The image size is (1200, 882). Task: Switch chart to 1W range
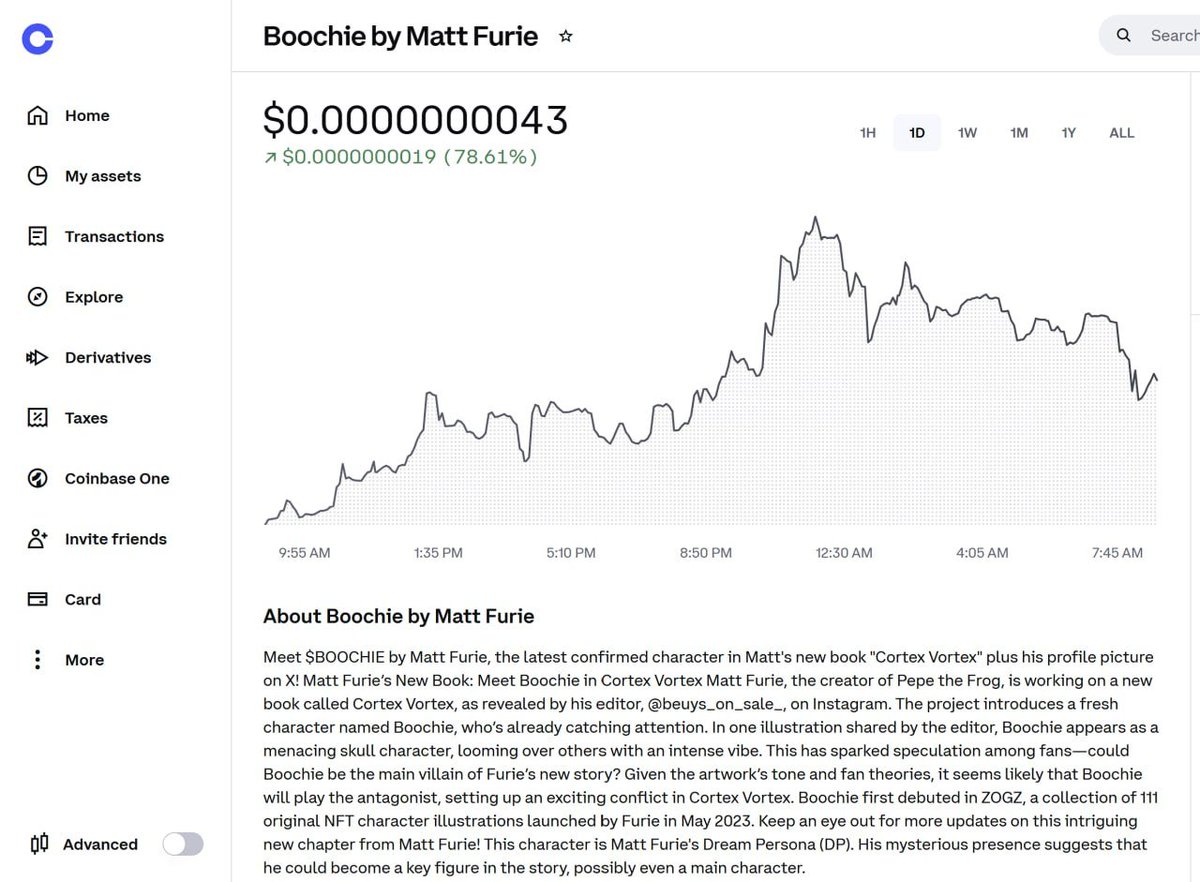(x=967, y=133)
